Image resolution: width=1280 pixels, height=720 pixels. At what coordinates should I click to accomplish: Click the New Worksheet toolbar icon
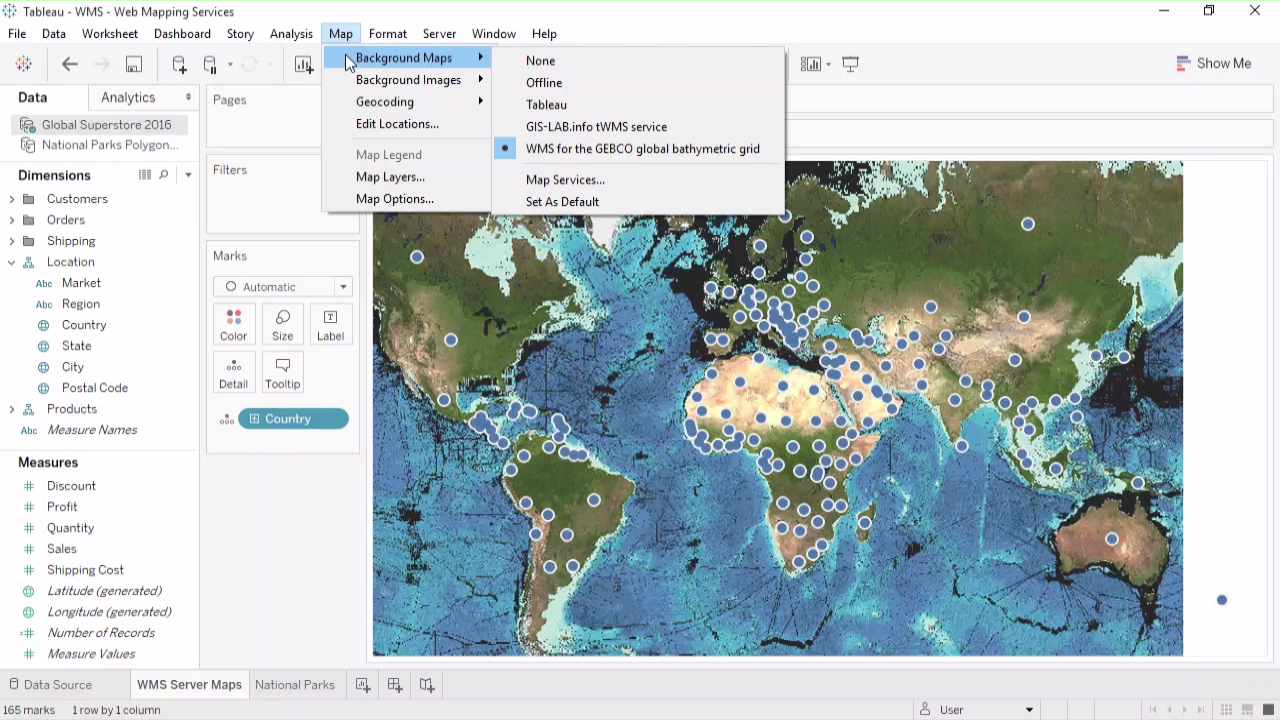tap(303, 64)
